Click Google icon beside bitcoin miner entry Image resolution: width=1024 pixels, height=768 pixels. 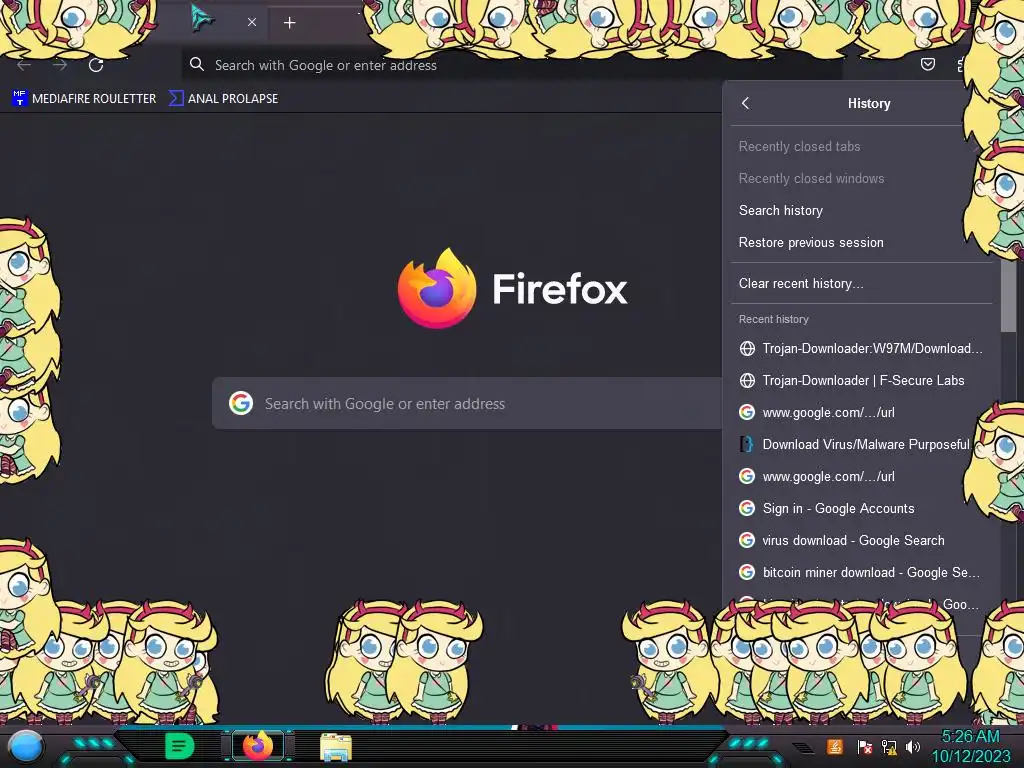coord(747,572)
